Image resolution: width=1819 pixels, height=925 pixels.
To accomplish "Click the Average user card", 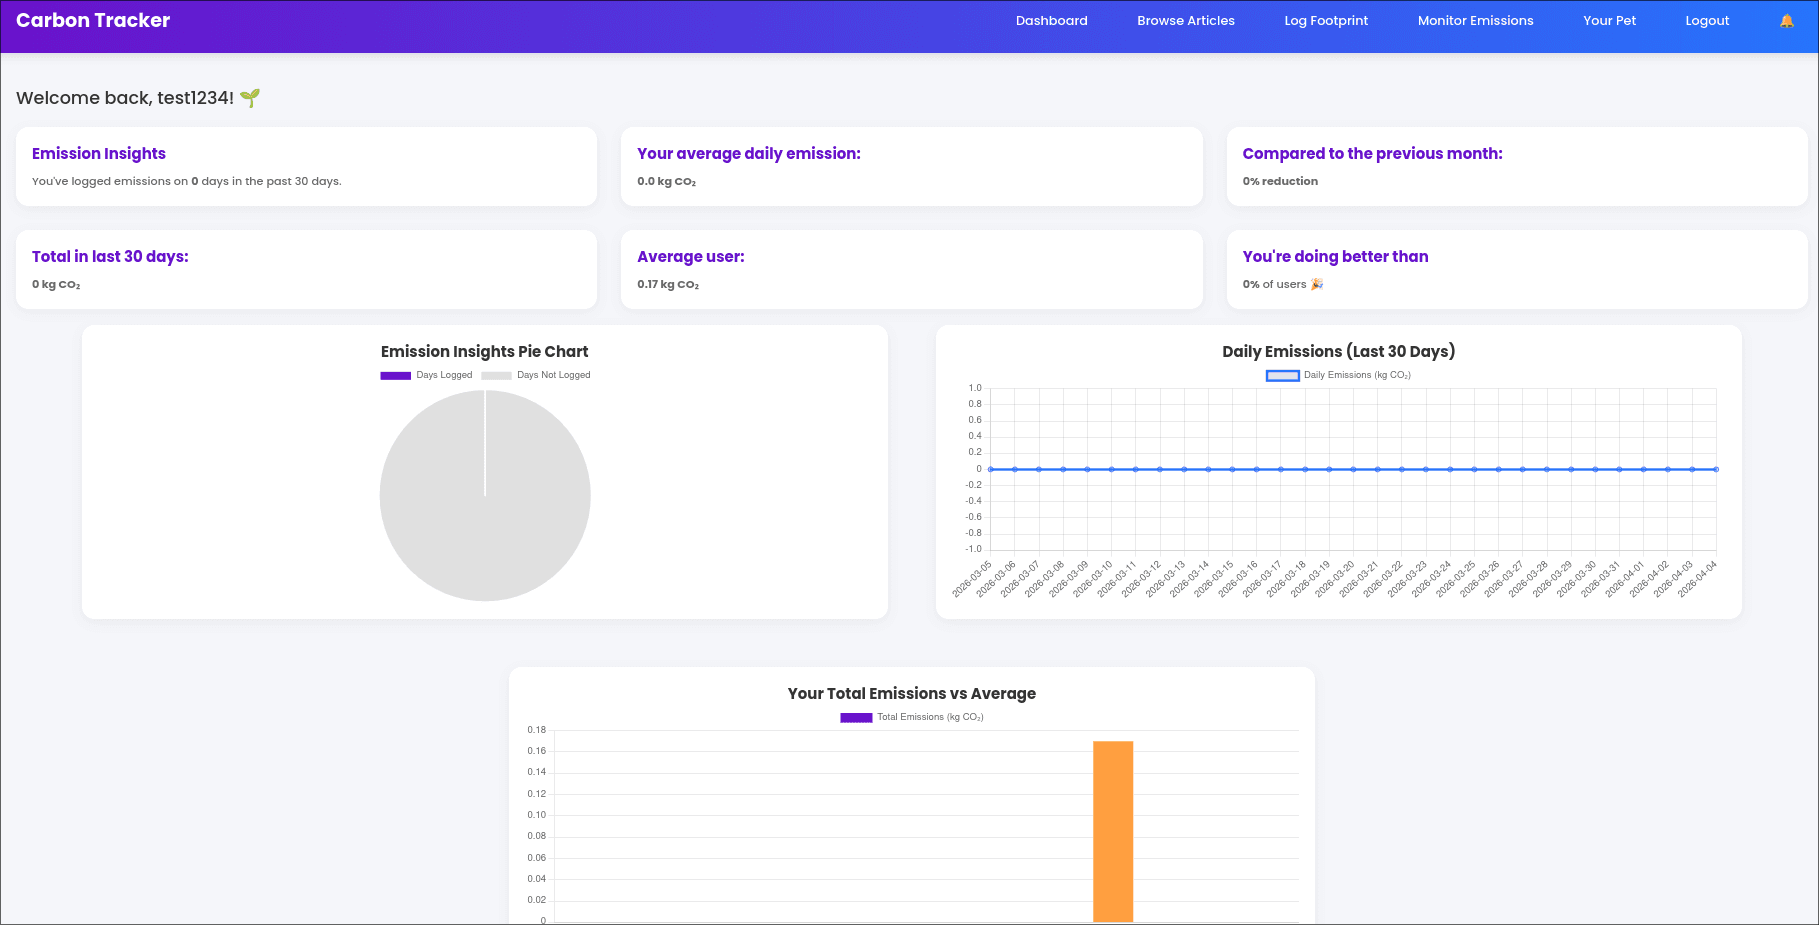I will pyautogui.click(x=911, y=269).
